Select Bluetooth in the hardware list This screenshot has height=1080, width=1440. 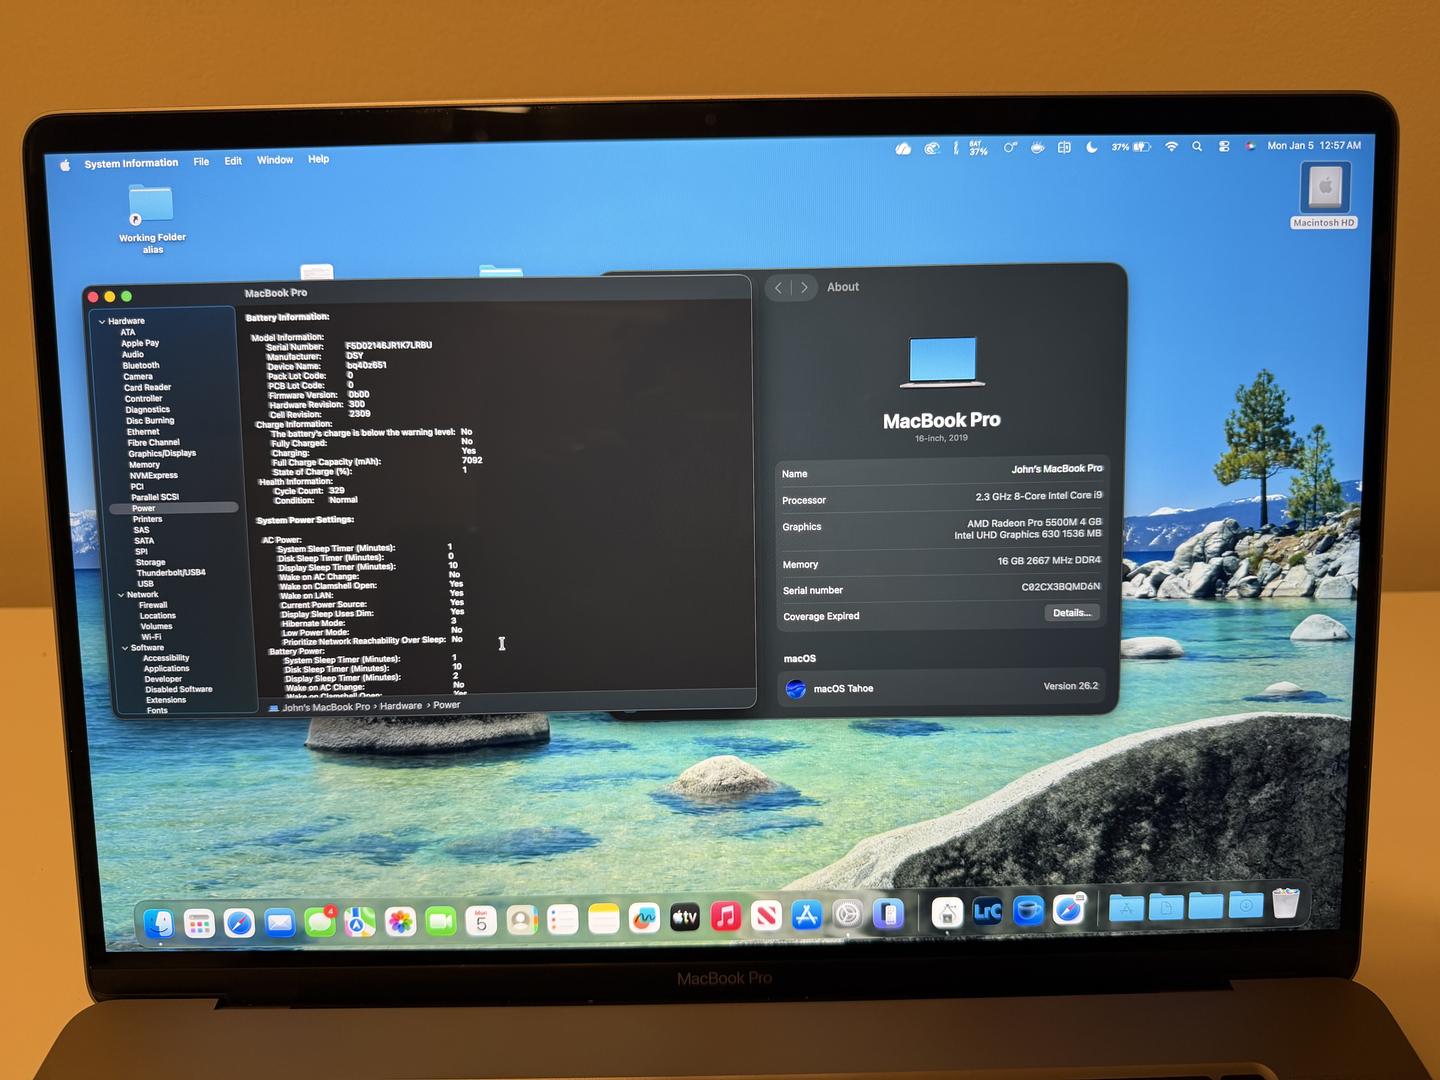click(141, 365)
